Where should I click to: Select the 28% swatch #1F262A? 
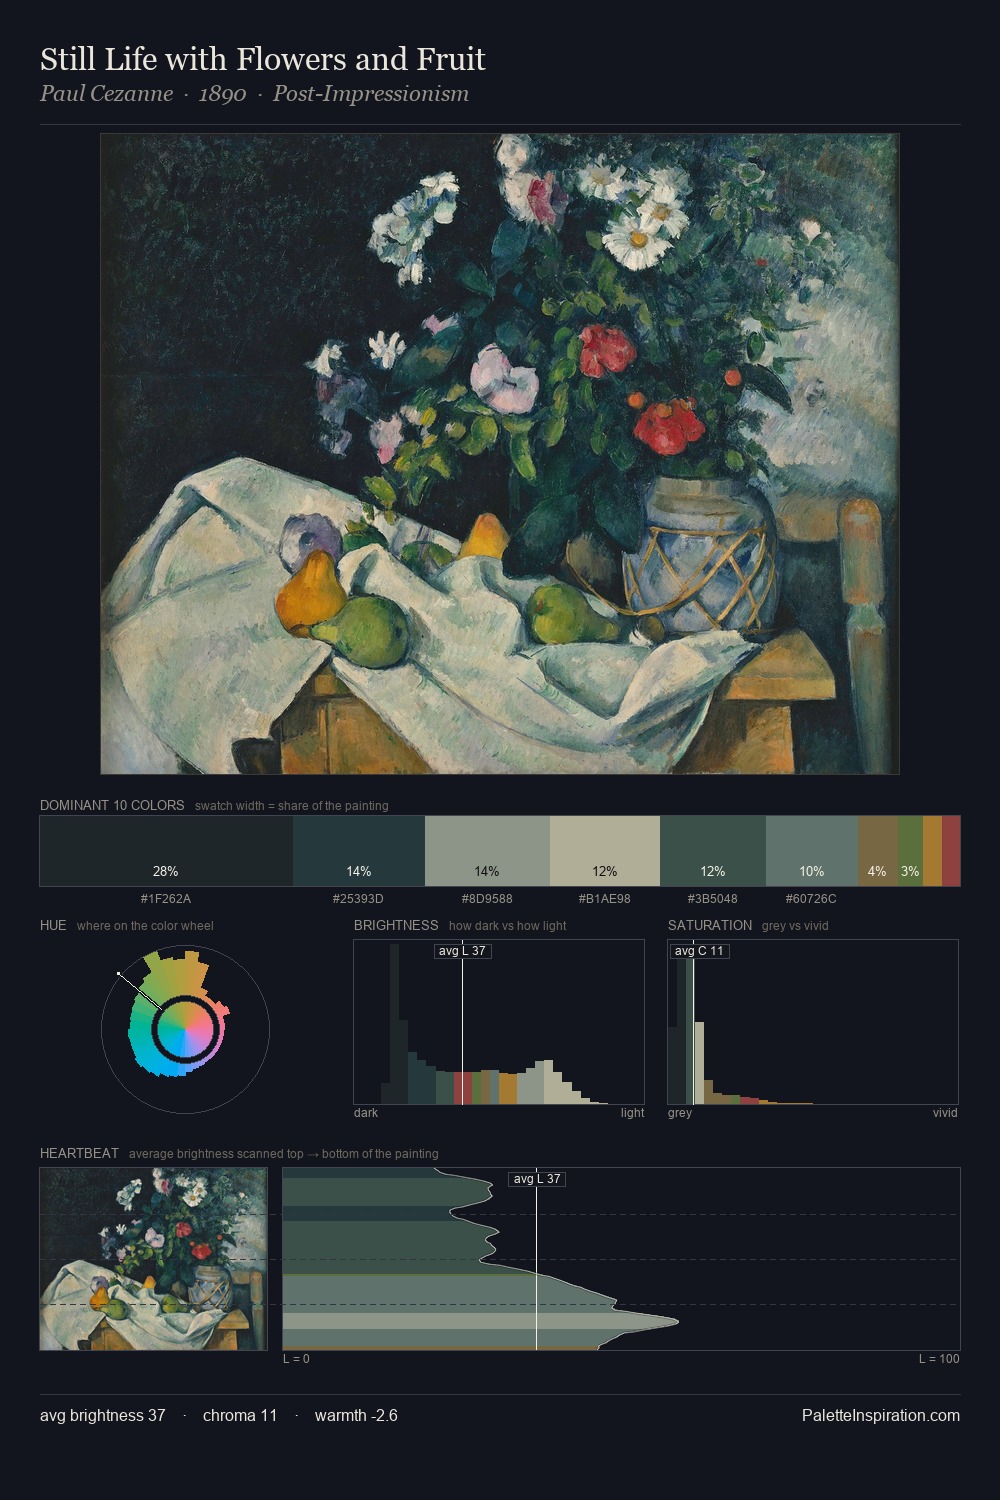(x=166, y=851)
